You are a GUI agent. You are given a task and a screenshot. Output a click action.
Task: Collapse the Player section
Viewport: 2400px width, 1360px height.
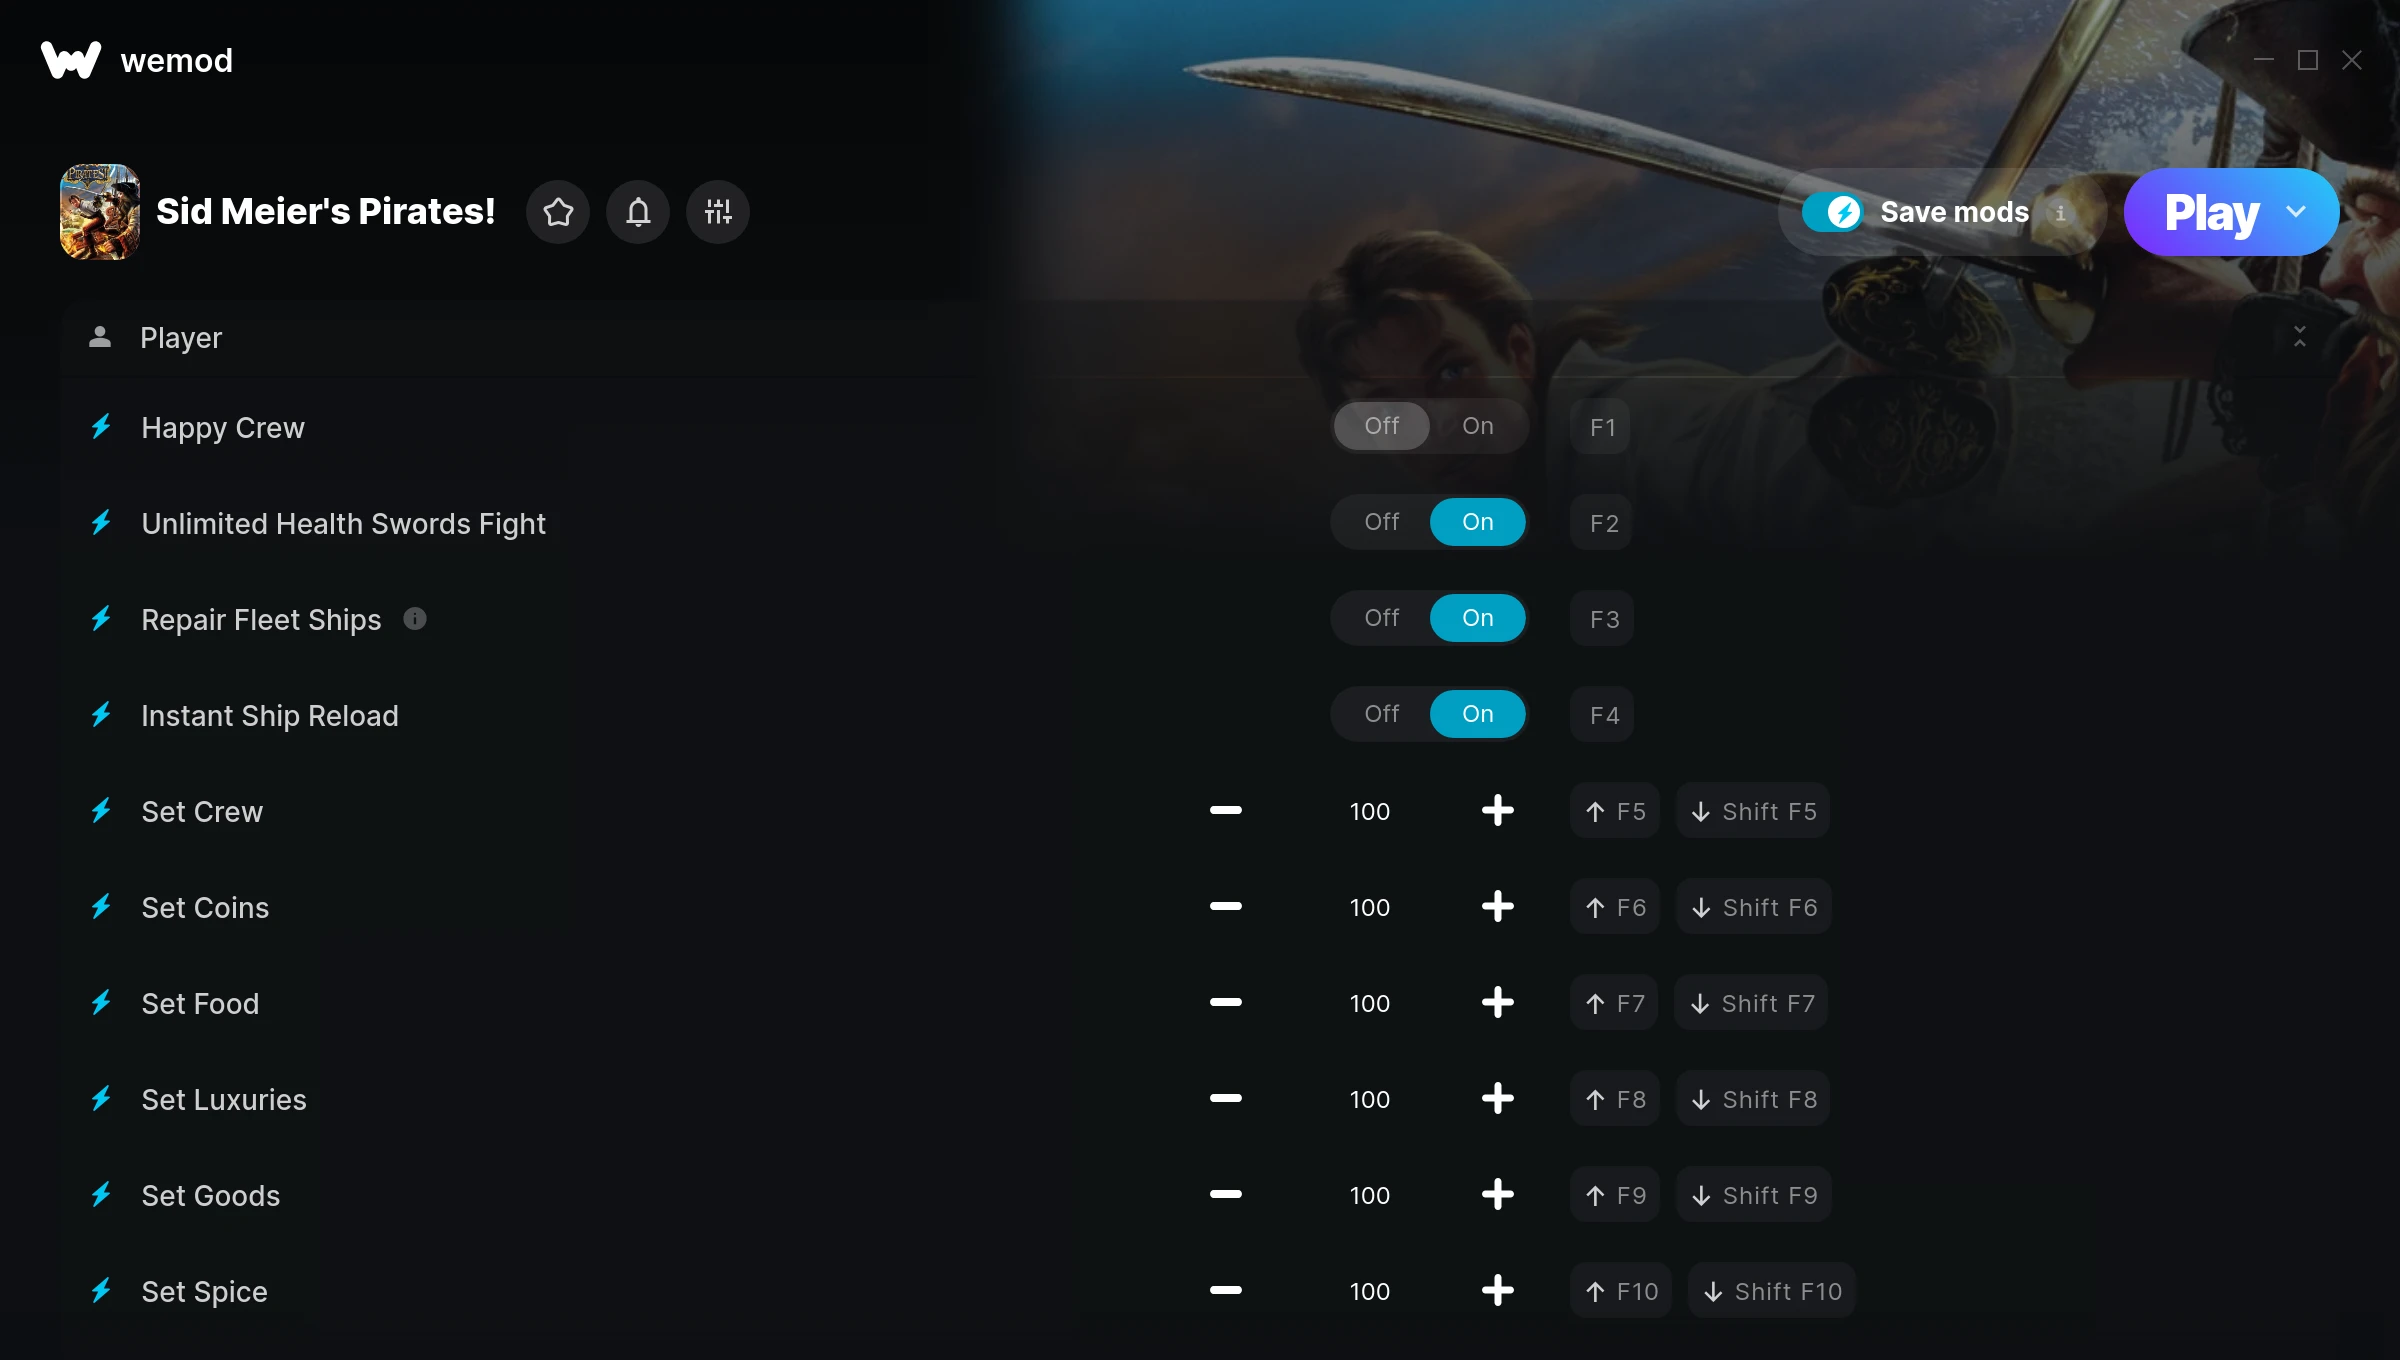(2299, 337)
